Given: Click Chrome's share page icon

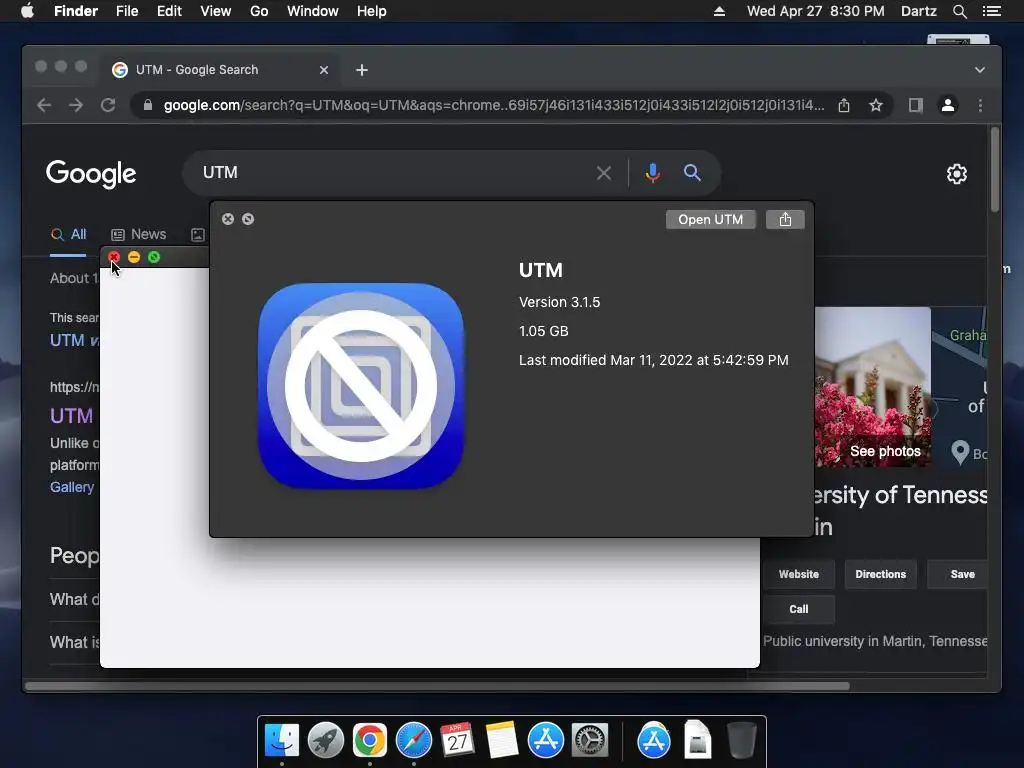Looking at the screenshot, I should [844, 105].
